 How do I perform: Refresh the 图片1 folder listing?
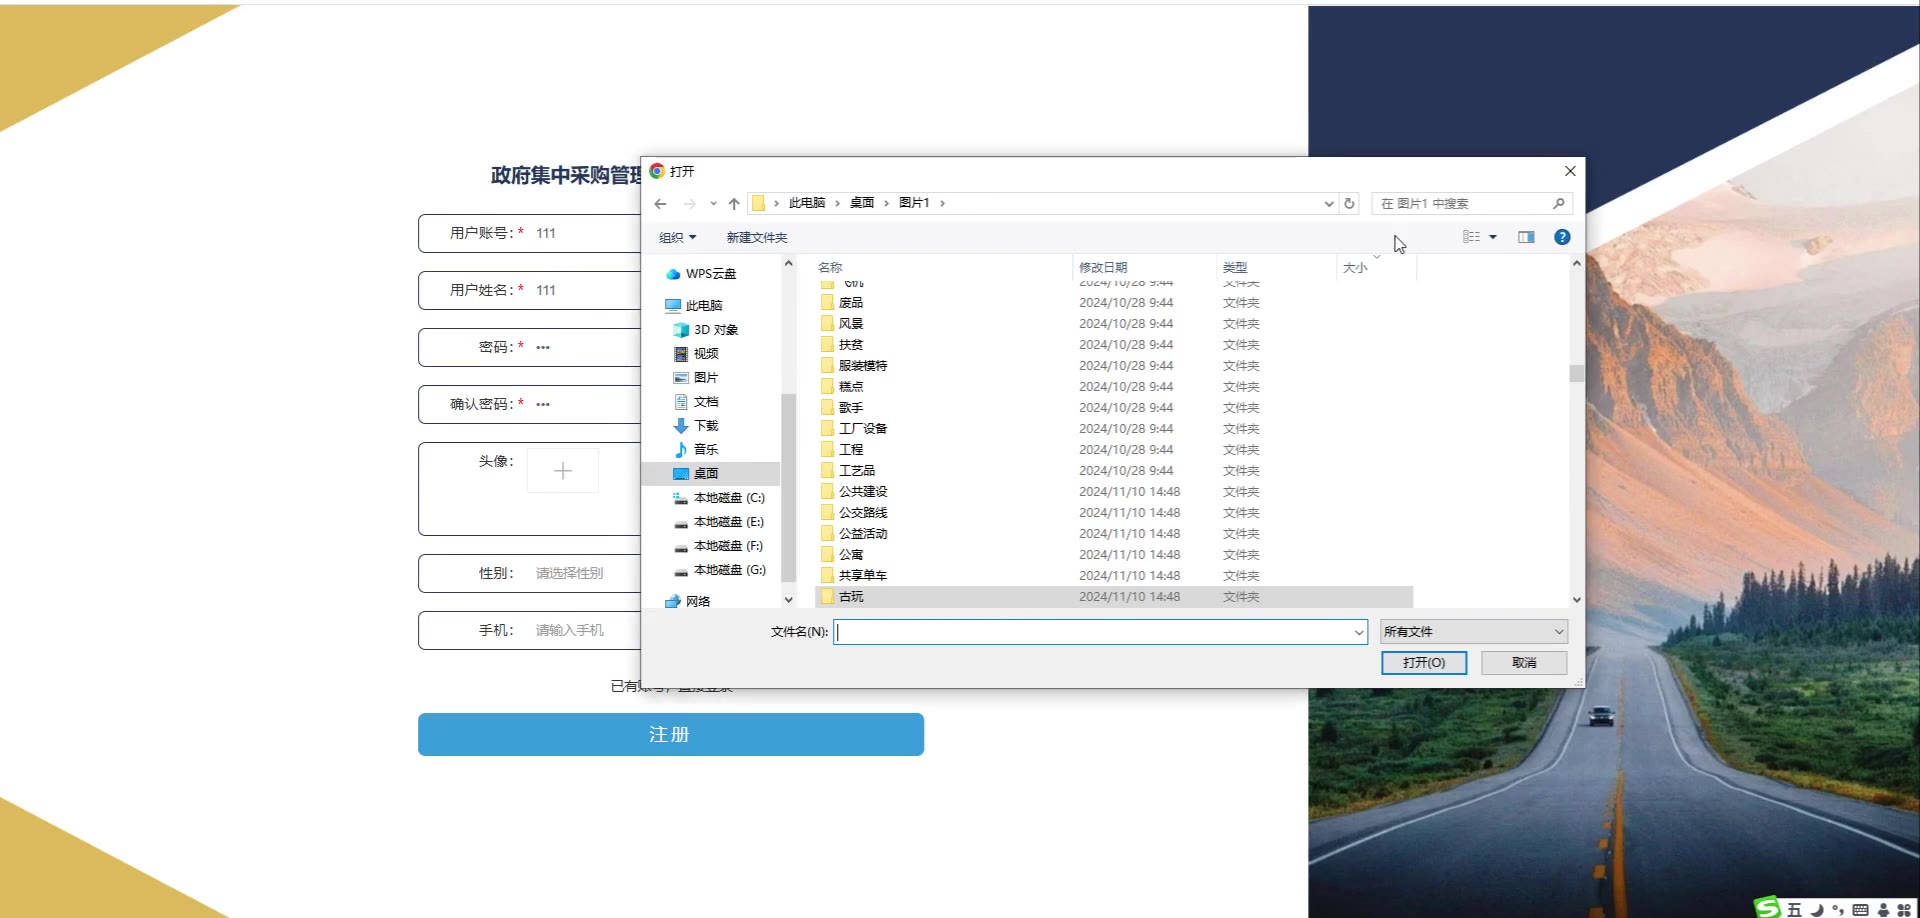[x=1349, y=204]
